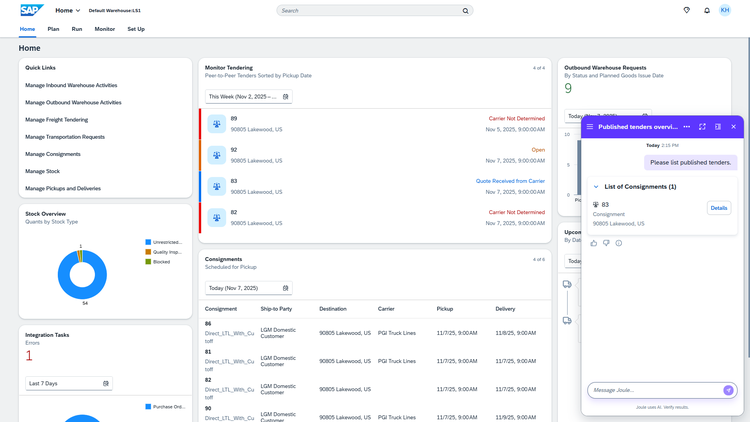The height and width of the screenshot is (422, 750).
Task: Open Manage Pickups and Deliveries link
Action: tap(63, 189)
